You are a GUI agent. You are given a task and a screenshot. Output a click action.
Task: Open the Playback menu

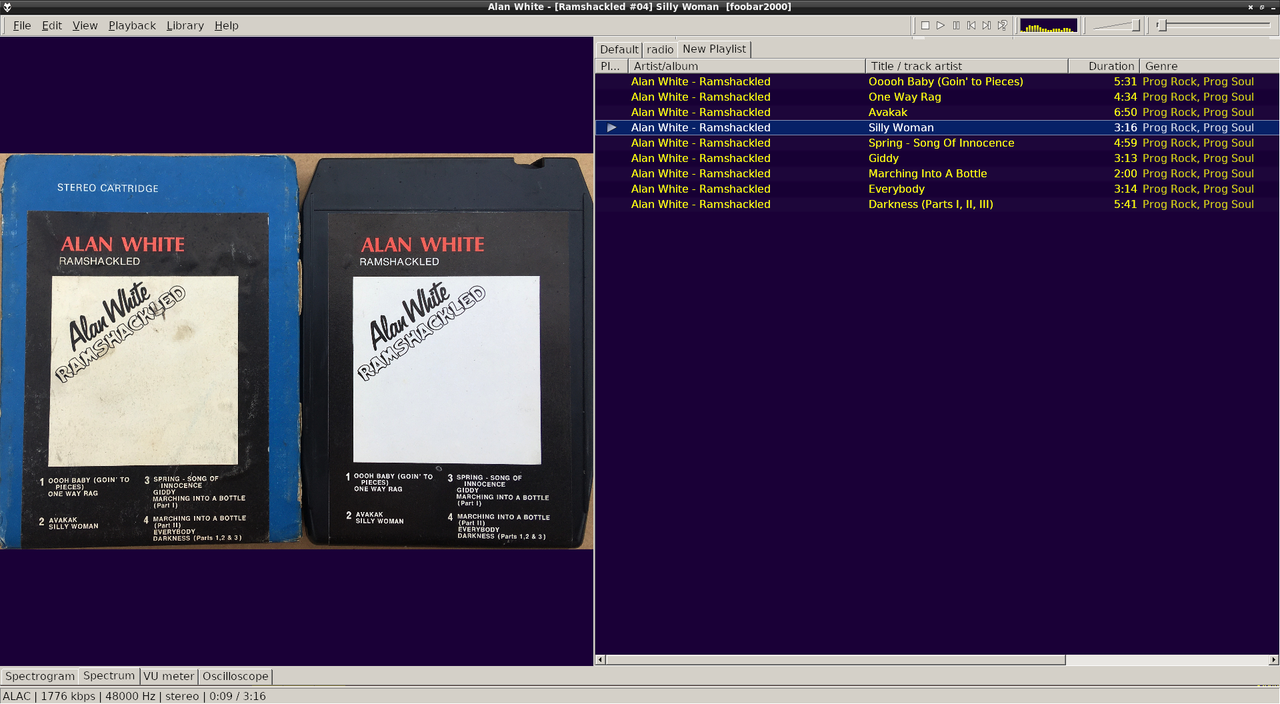click(132, 25)
